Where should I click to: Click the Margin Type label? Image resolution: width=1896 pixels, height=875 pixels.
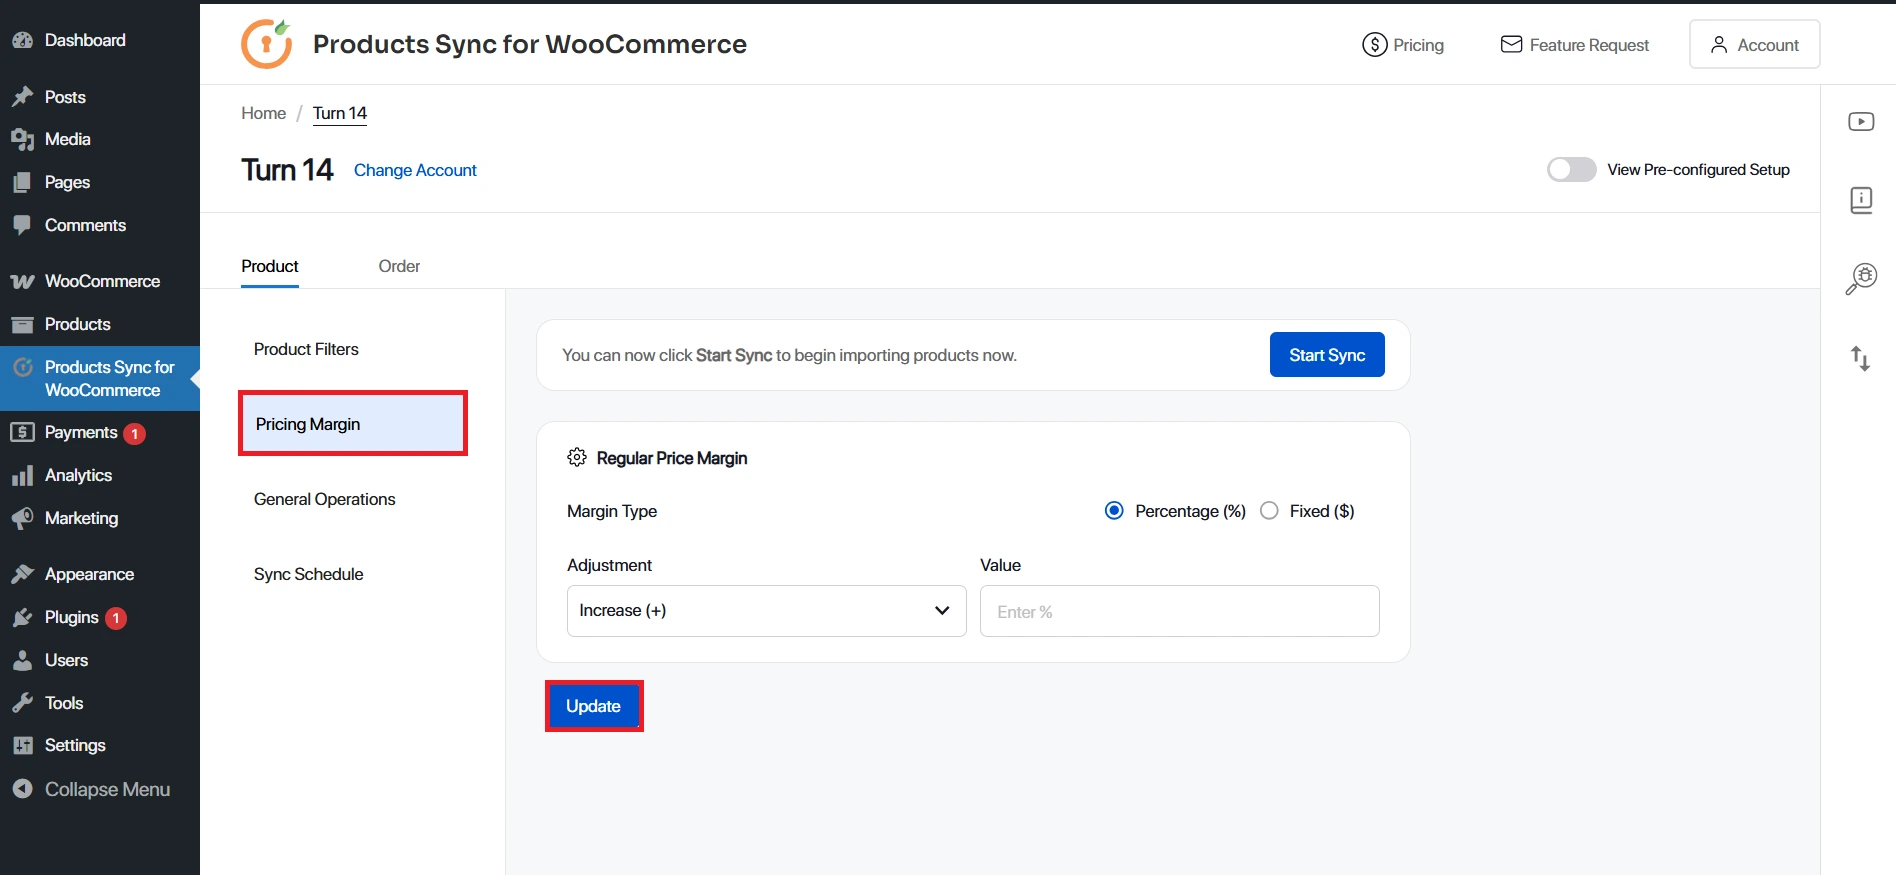pos(612,511)
